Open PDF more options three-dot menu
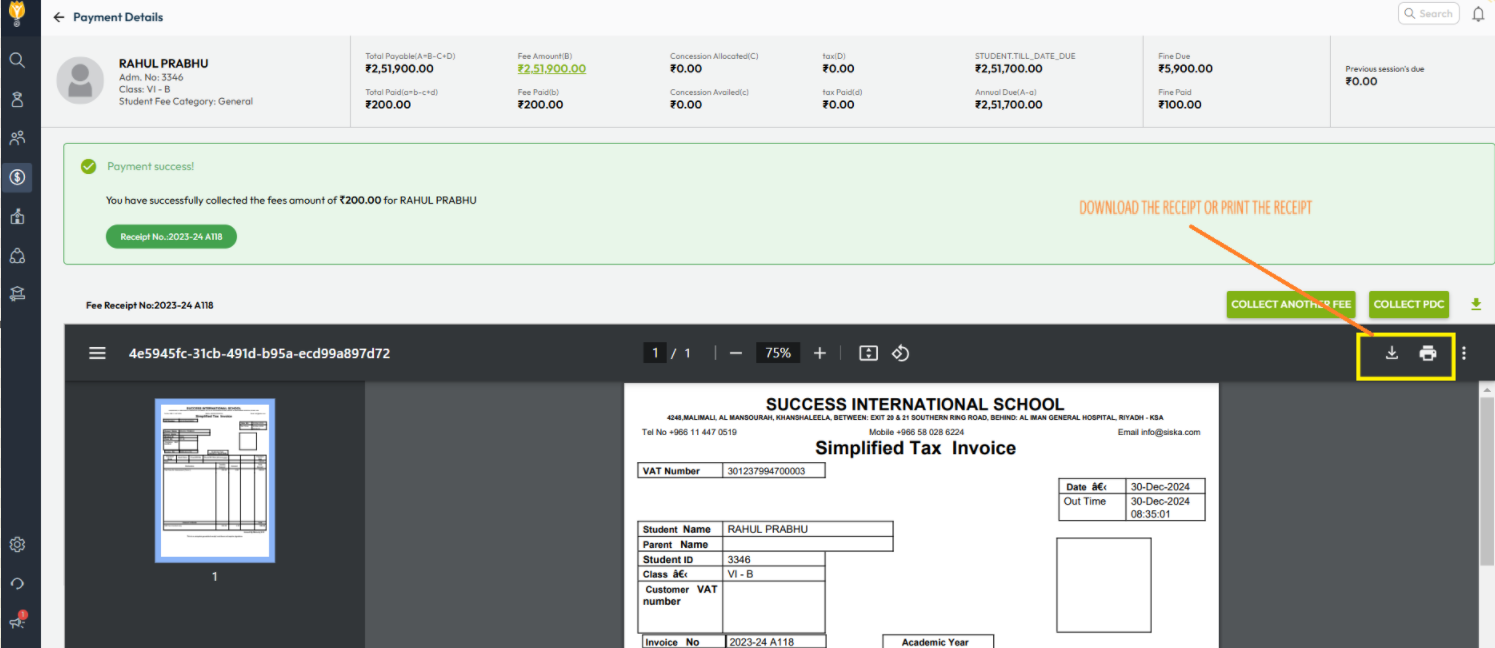Screen dimensions: 1495x648 point(1464,353)
